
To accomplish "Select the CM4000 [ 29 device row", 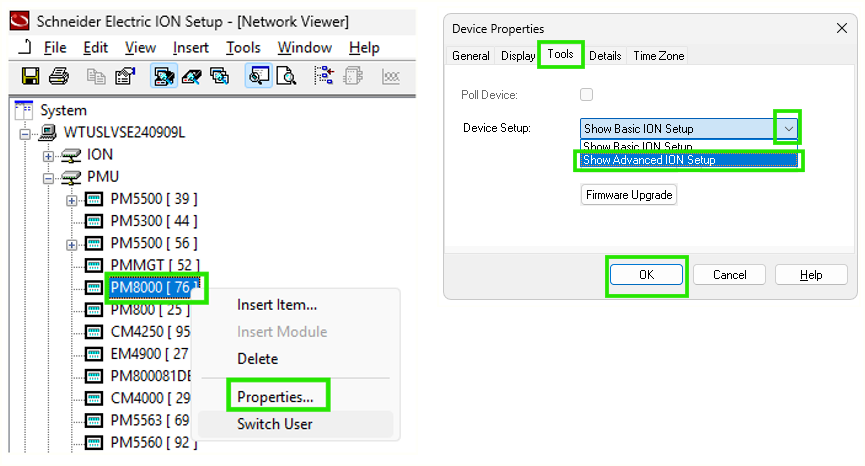I will click(150, 398).
